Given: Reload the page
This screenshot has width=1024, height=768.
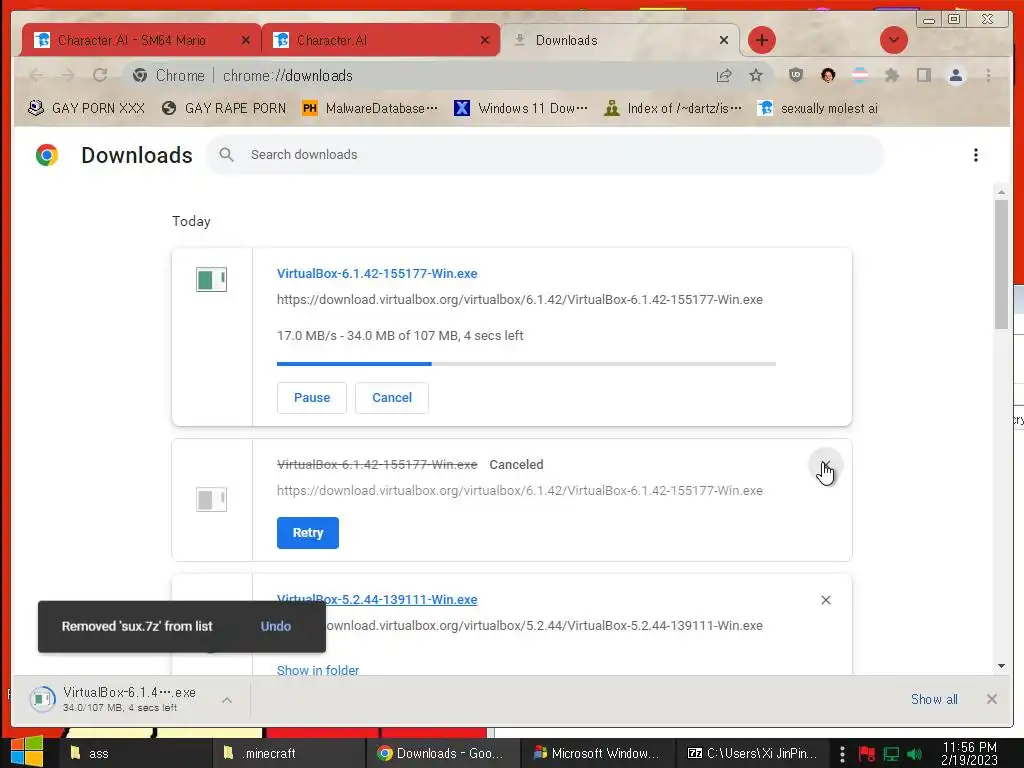Looking at the screenshot, I should click(x=100, y=76).
